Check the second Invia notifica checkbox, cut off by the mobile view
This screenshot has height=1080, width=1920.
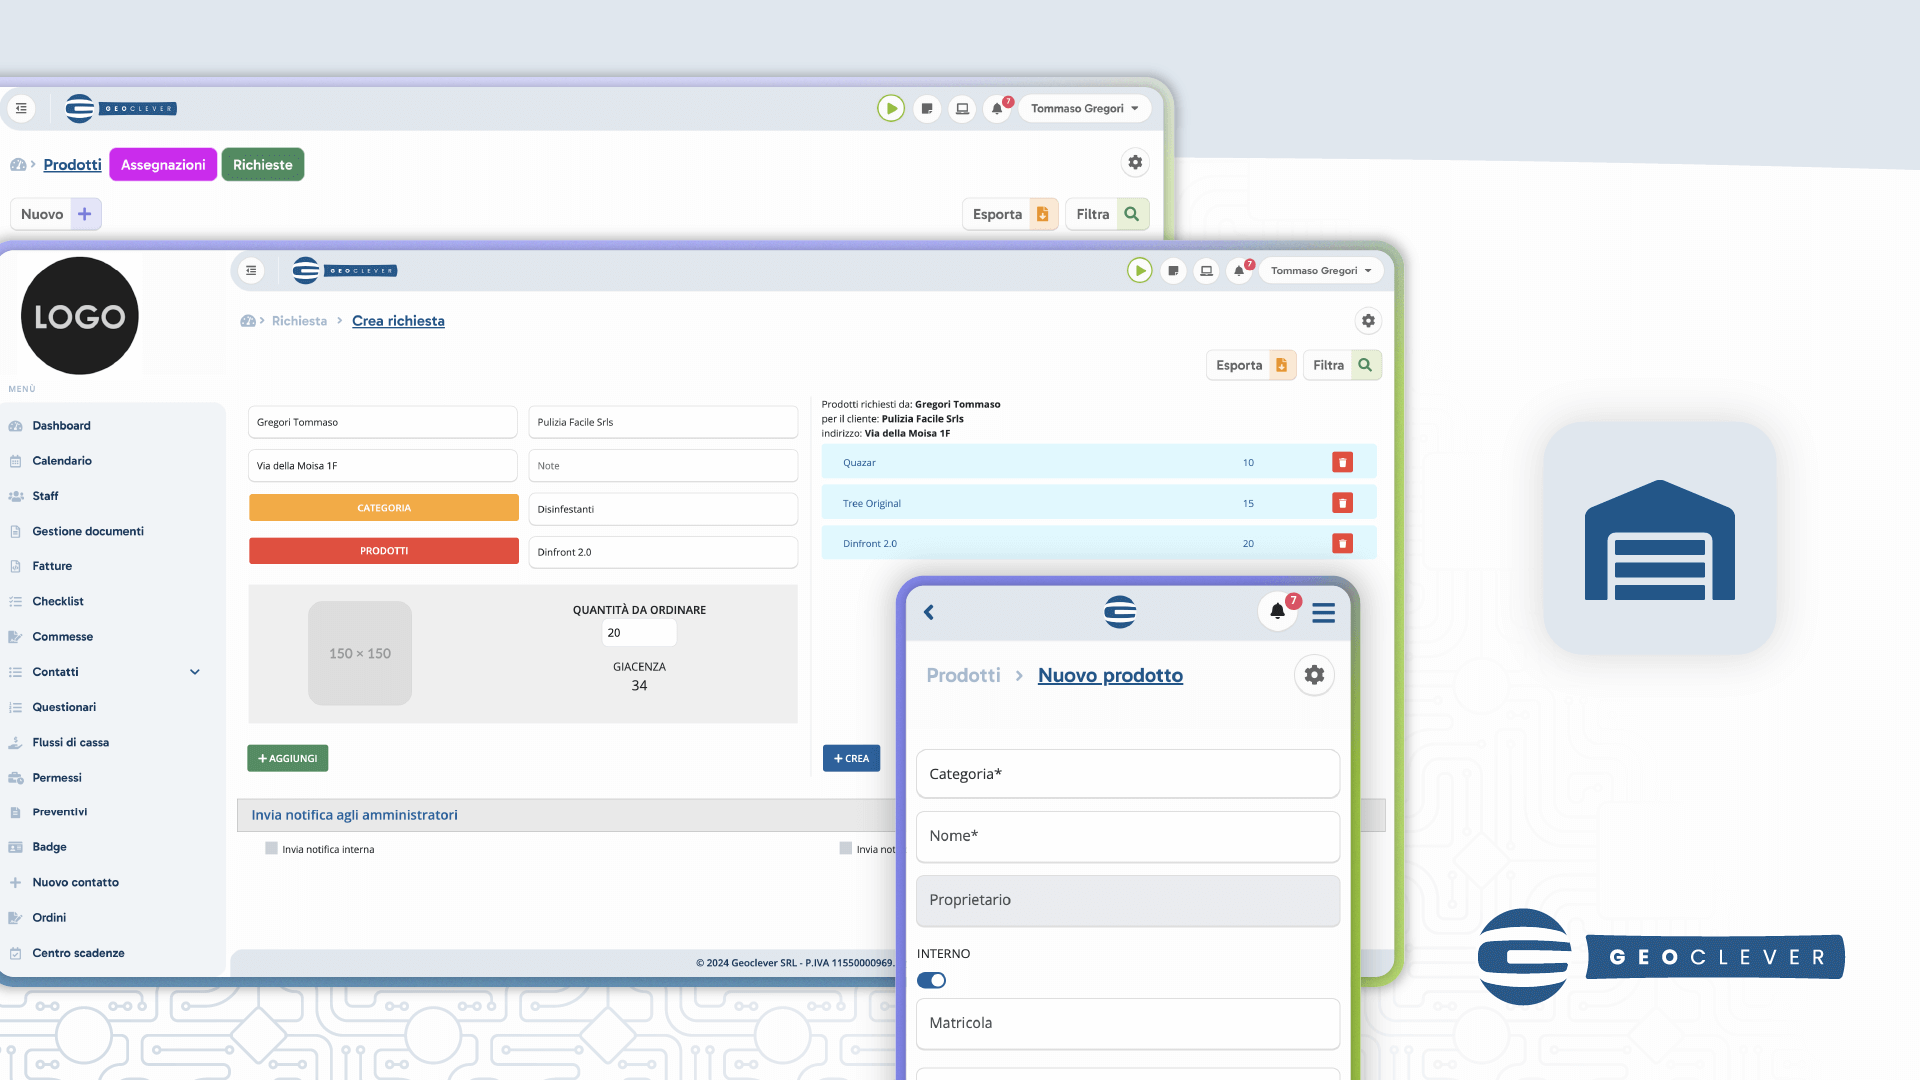(x=845, y=848)
